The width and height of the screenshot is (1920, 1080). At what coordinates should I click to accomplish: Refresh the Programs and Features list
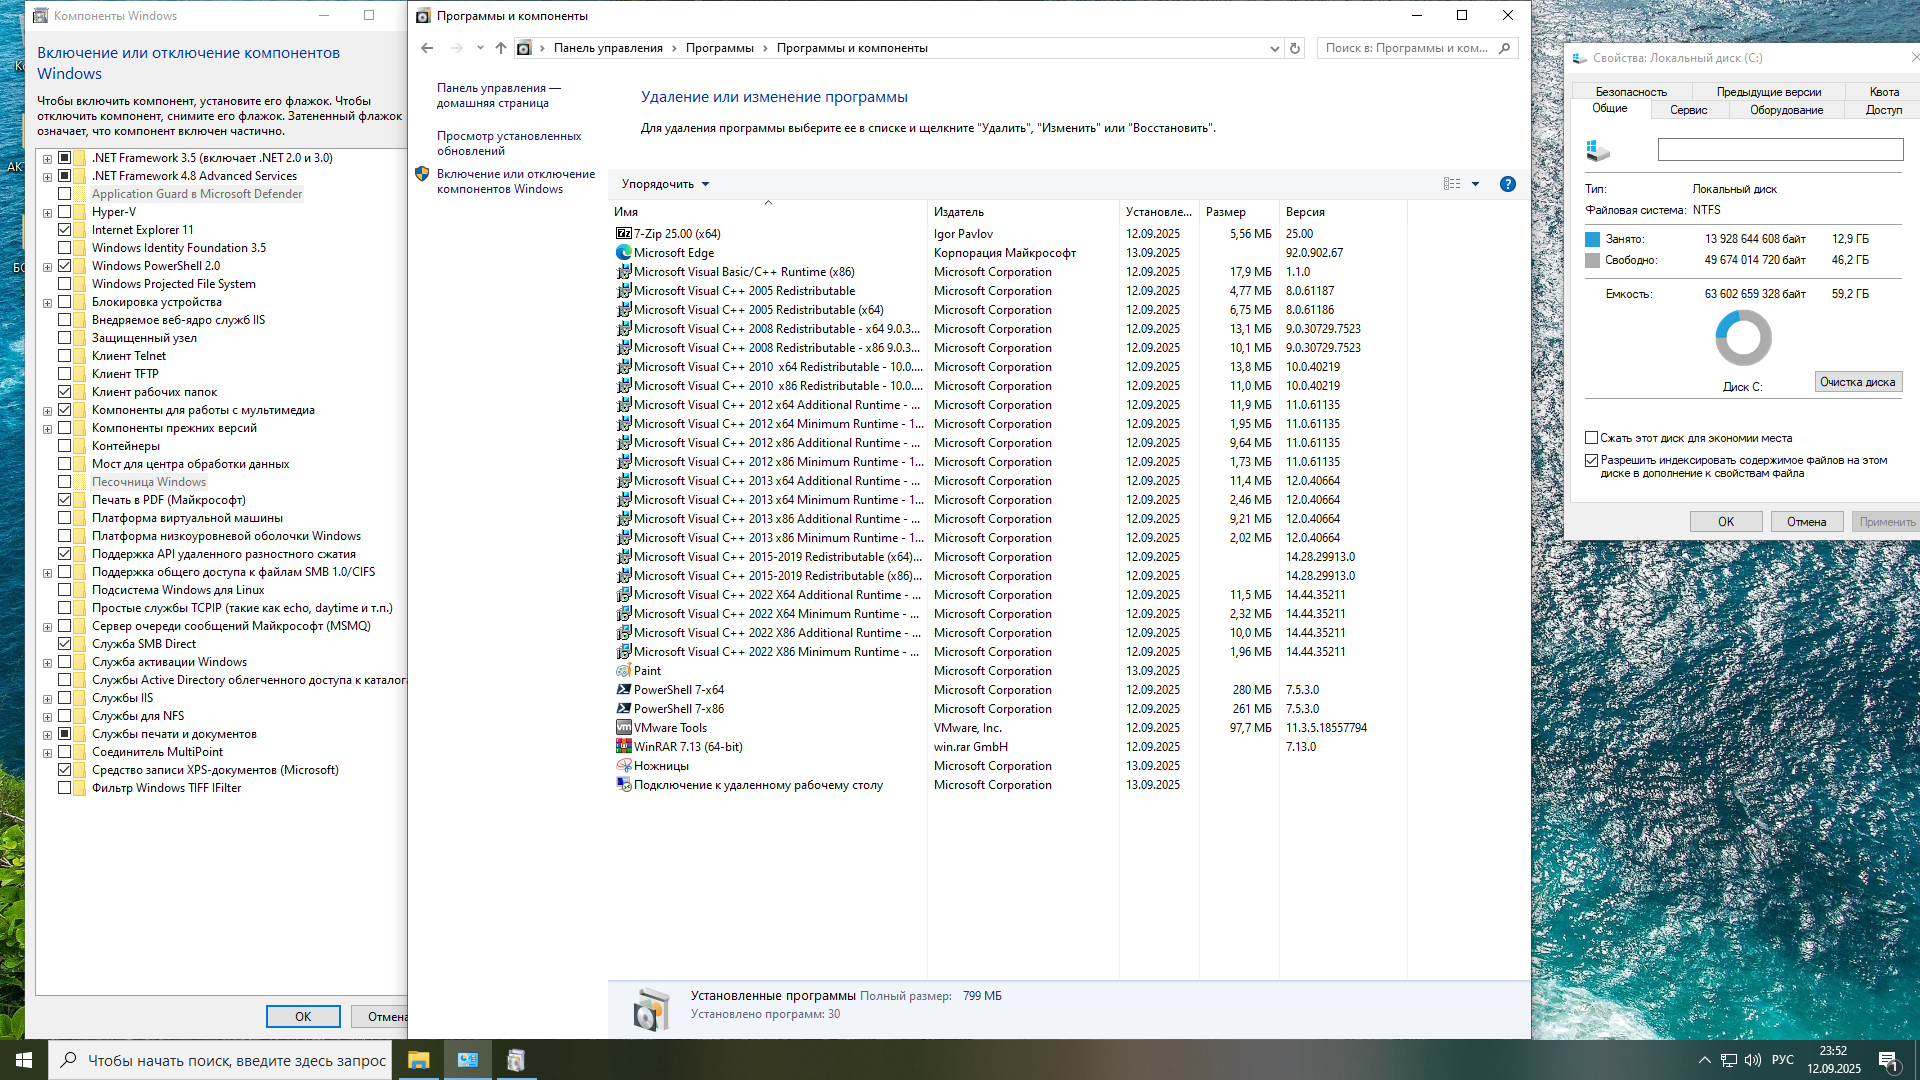pos(1295,48)
